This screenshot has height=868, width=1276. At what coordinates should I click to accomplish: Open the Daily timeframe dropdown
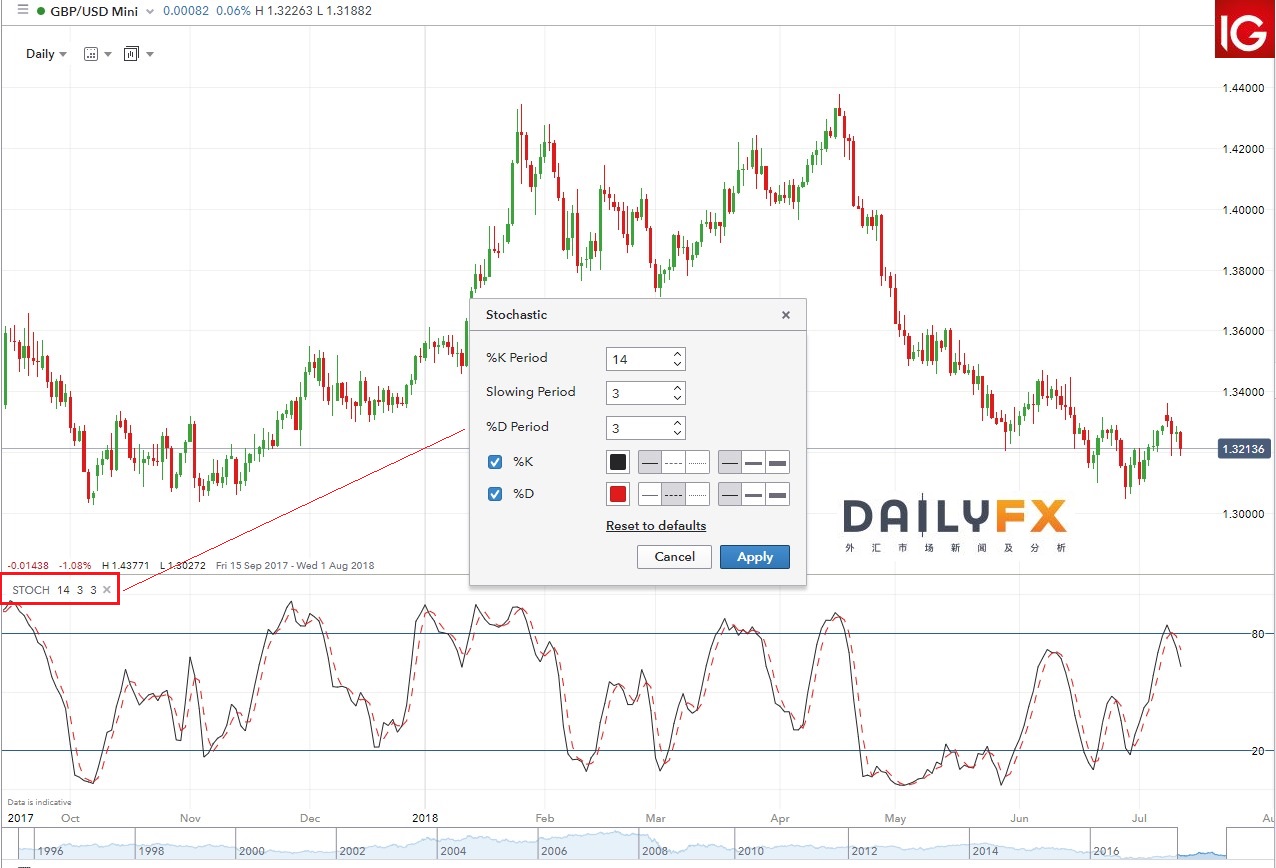(x=46, y=54)
